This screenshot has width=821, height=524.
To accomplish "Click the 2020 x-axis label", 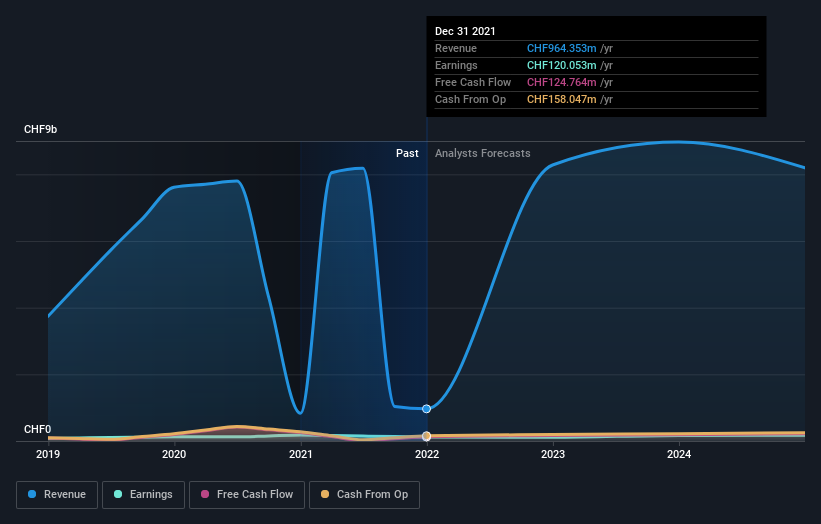I will 174,454.
